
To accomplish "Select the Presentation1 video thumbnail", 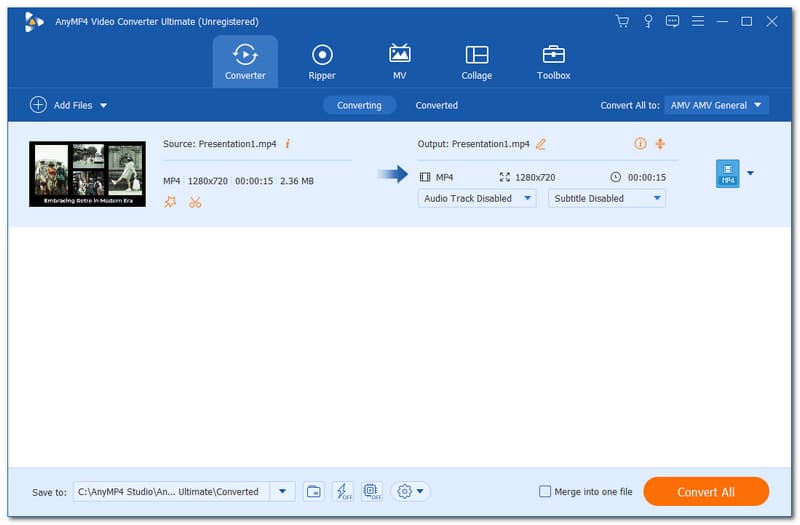I will 87,174.
